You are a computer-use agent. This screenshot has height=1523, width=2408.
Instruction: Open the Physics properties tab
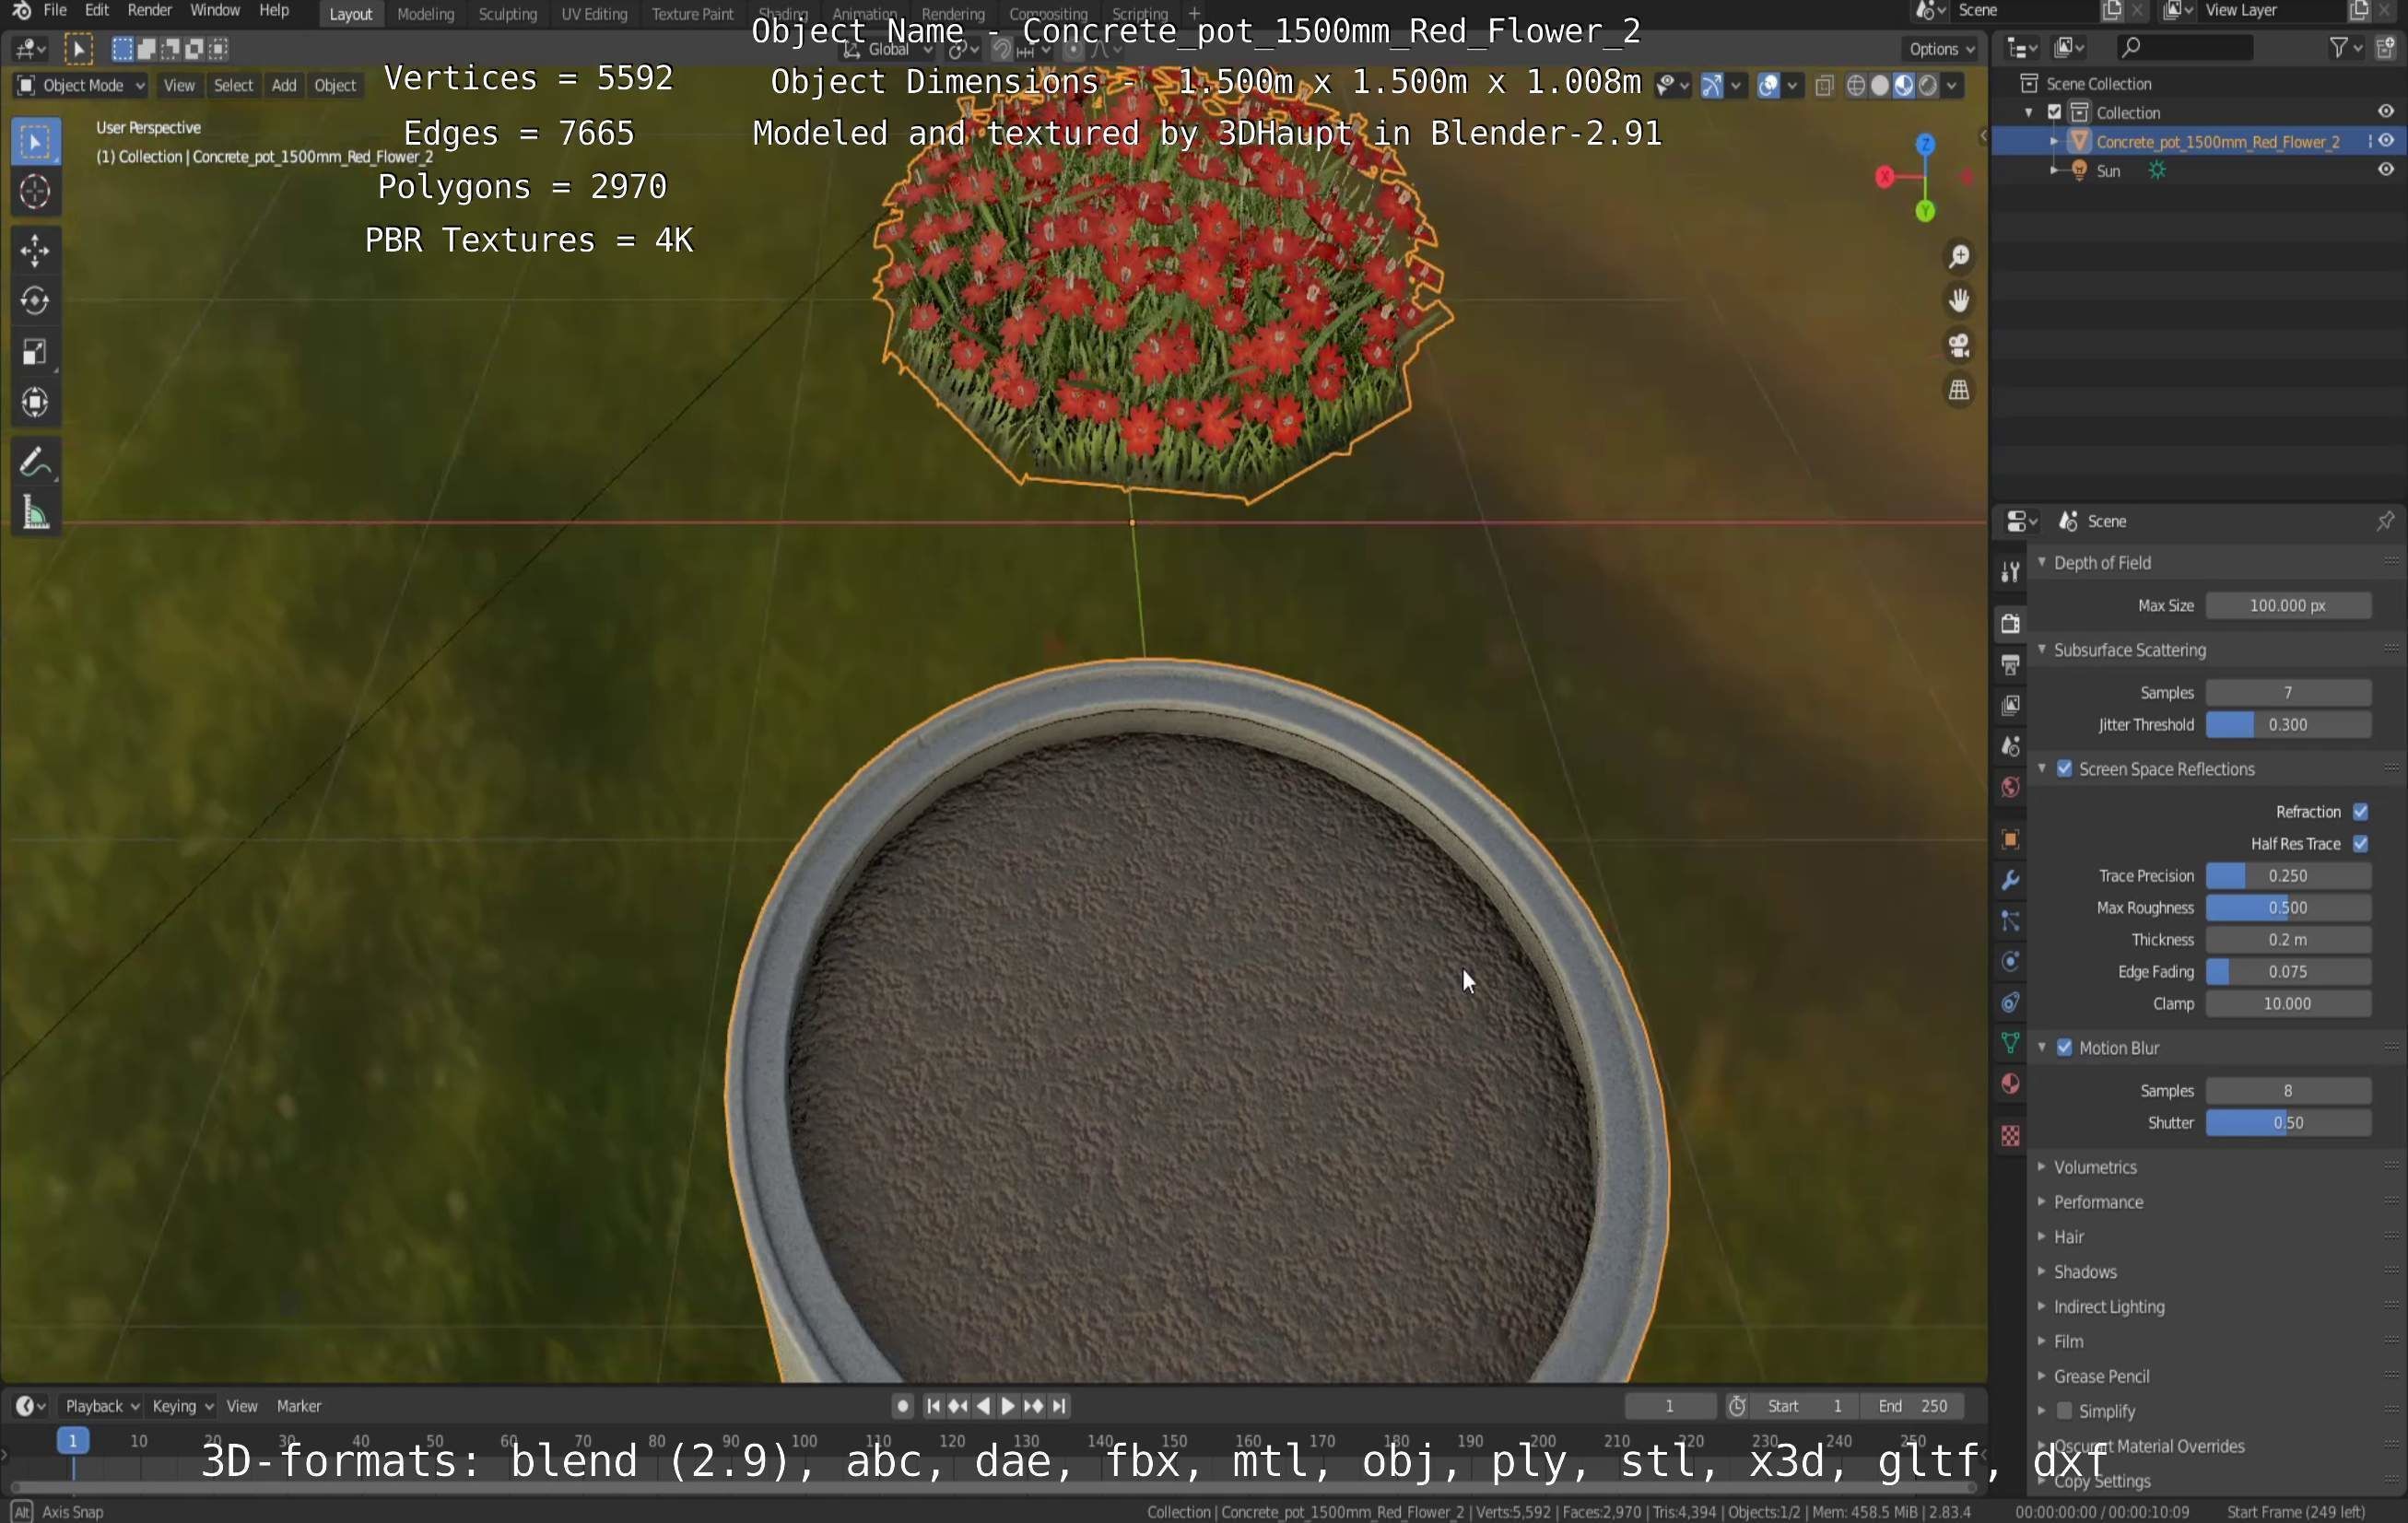2010,962
